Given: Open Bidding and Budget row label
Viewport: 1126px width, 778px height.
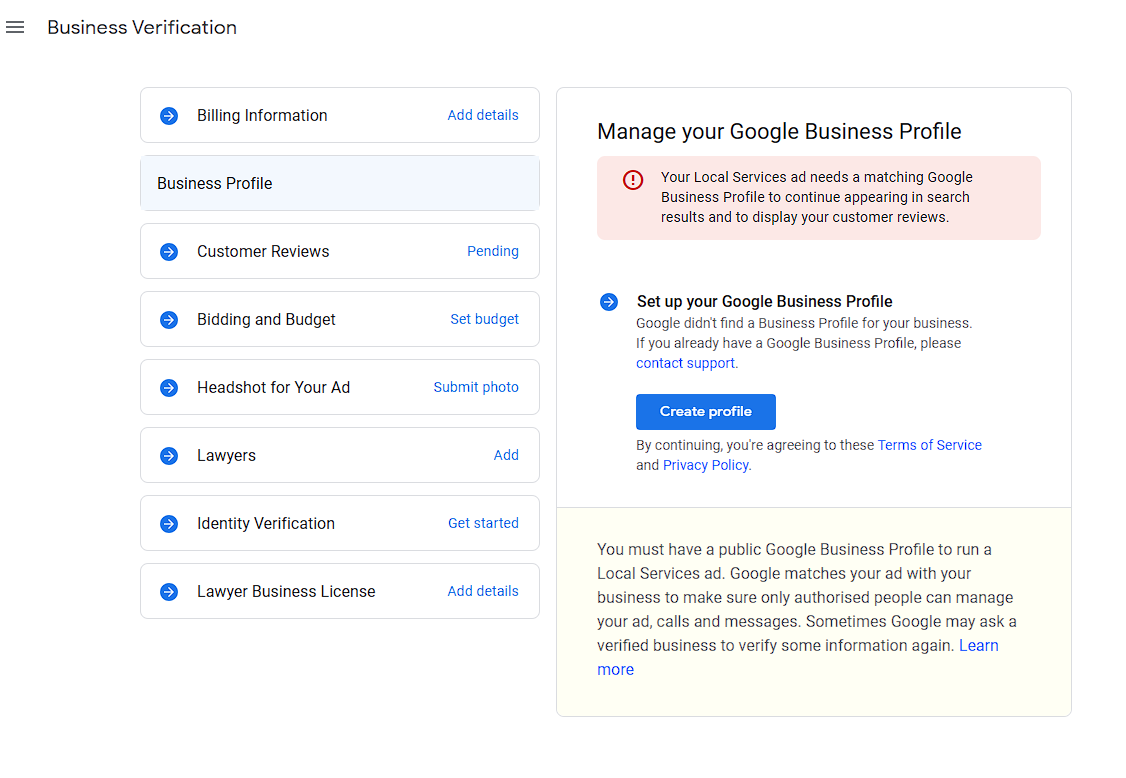Looking at the screenshot, I should tap(266, 320).
